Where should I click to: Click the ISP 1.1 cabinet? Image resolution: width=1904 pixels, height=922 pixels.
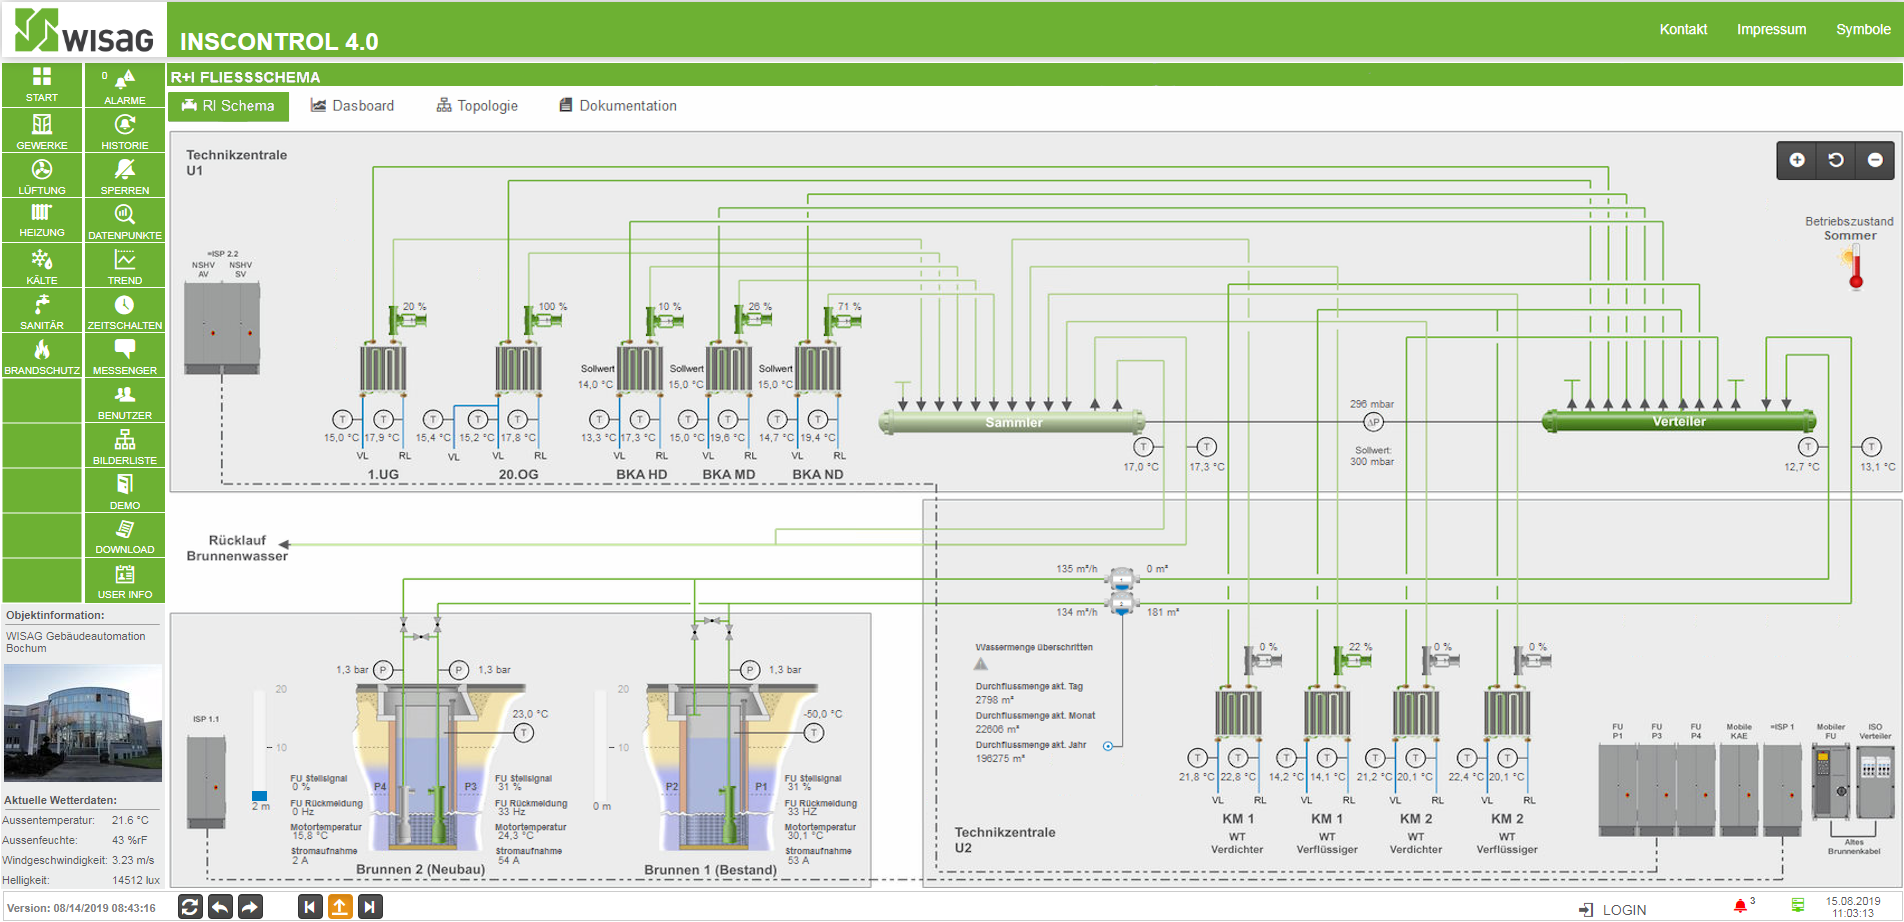(x=207, y=783)
